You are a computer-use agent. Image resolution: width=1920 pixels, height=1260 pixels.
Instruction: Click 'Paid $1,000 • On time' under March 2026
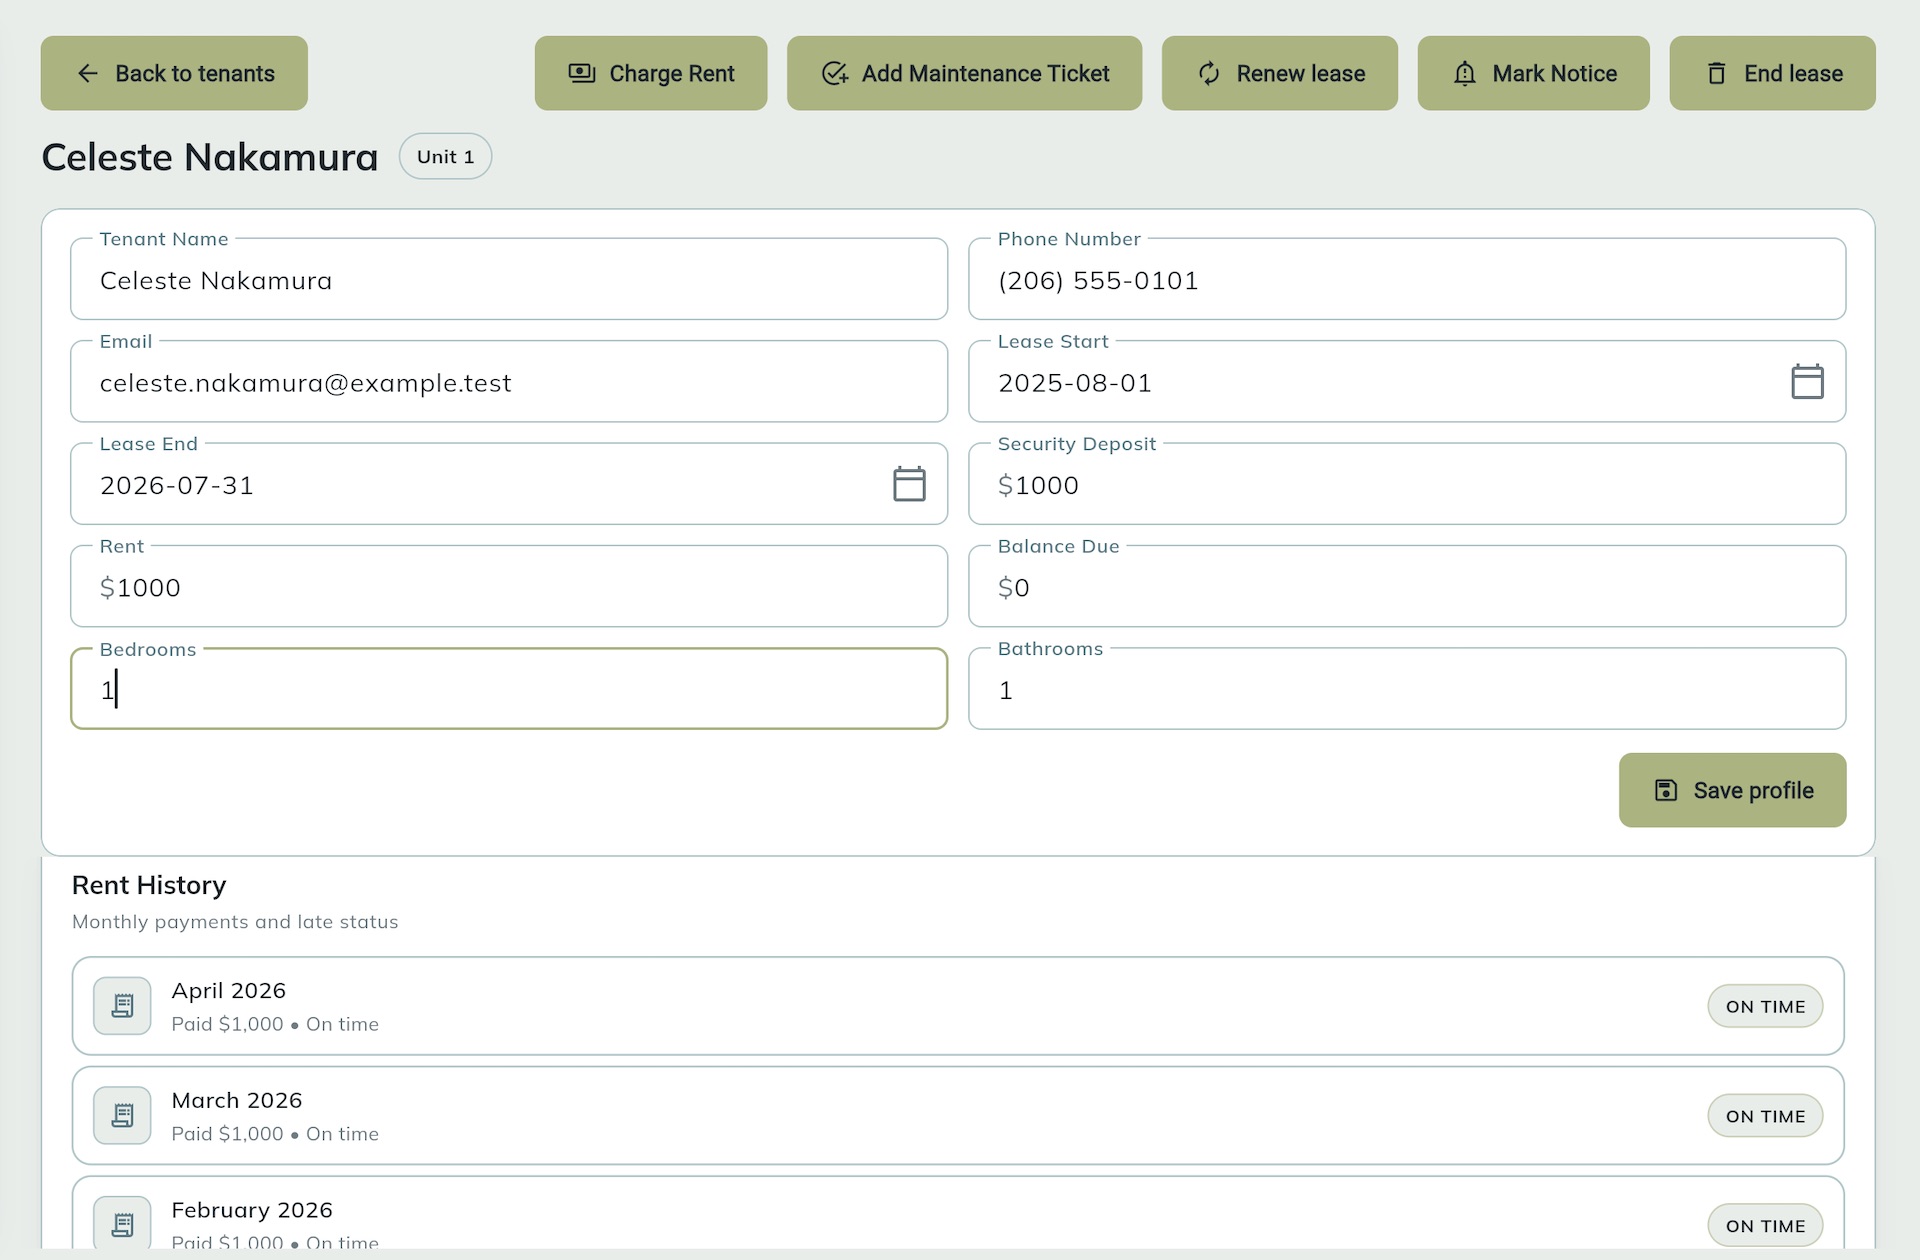click(x=275, y=1134)
